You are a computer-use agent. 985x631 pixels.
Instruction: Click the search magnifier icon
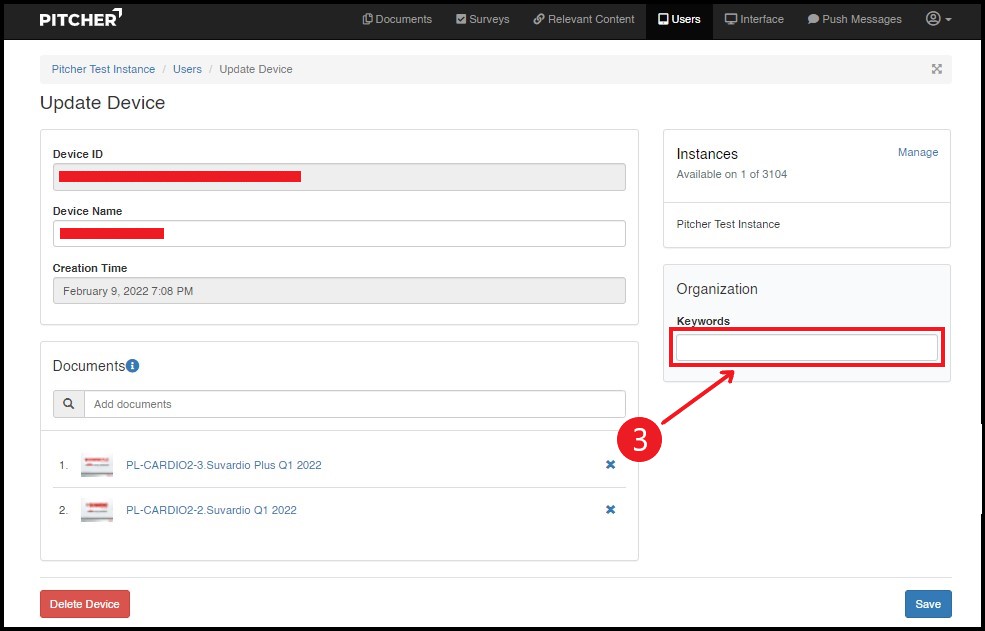(69, 404)
